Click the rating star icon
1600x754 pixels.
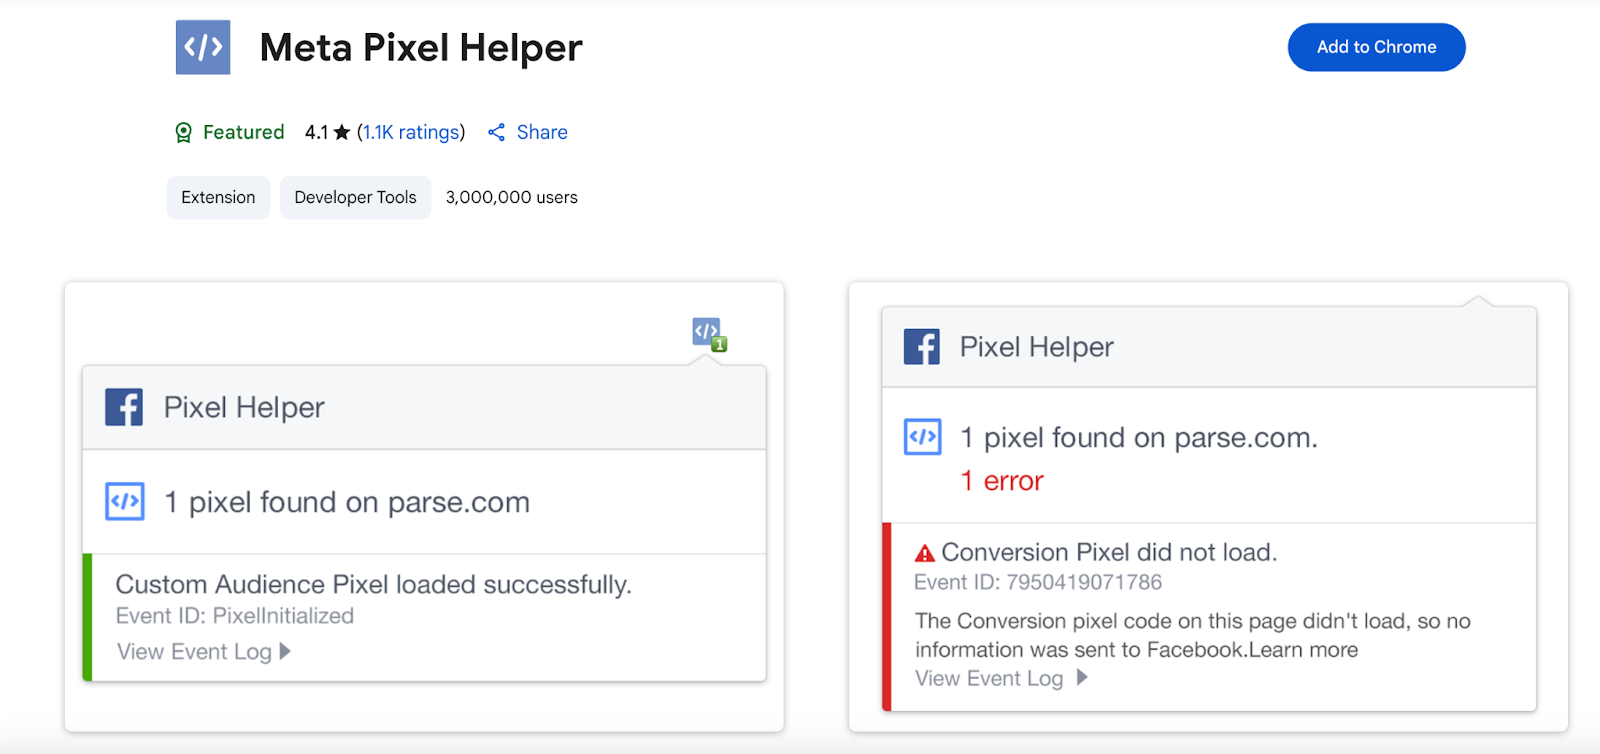click(342, 132)
